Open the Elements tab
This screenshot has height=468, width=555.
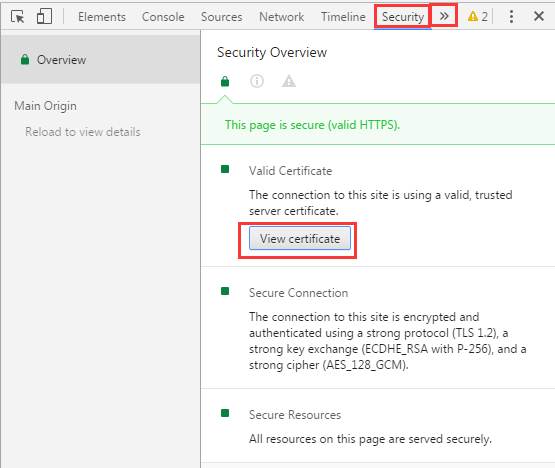coord(102,17)
